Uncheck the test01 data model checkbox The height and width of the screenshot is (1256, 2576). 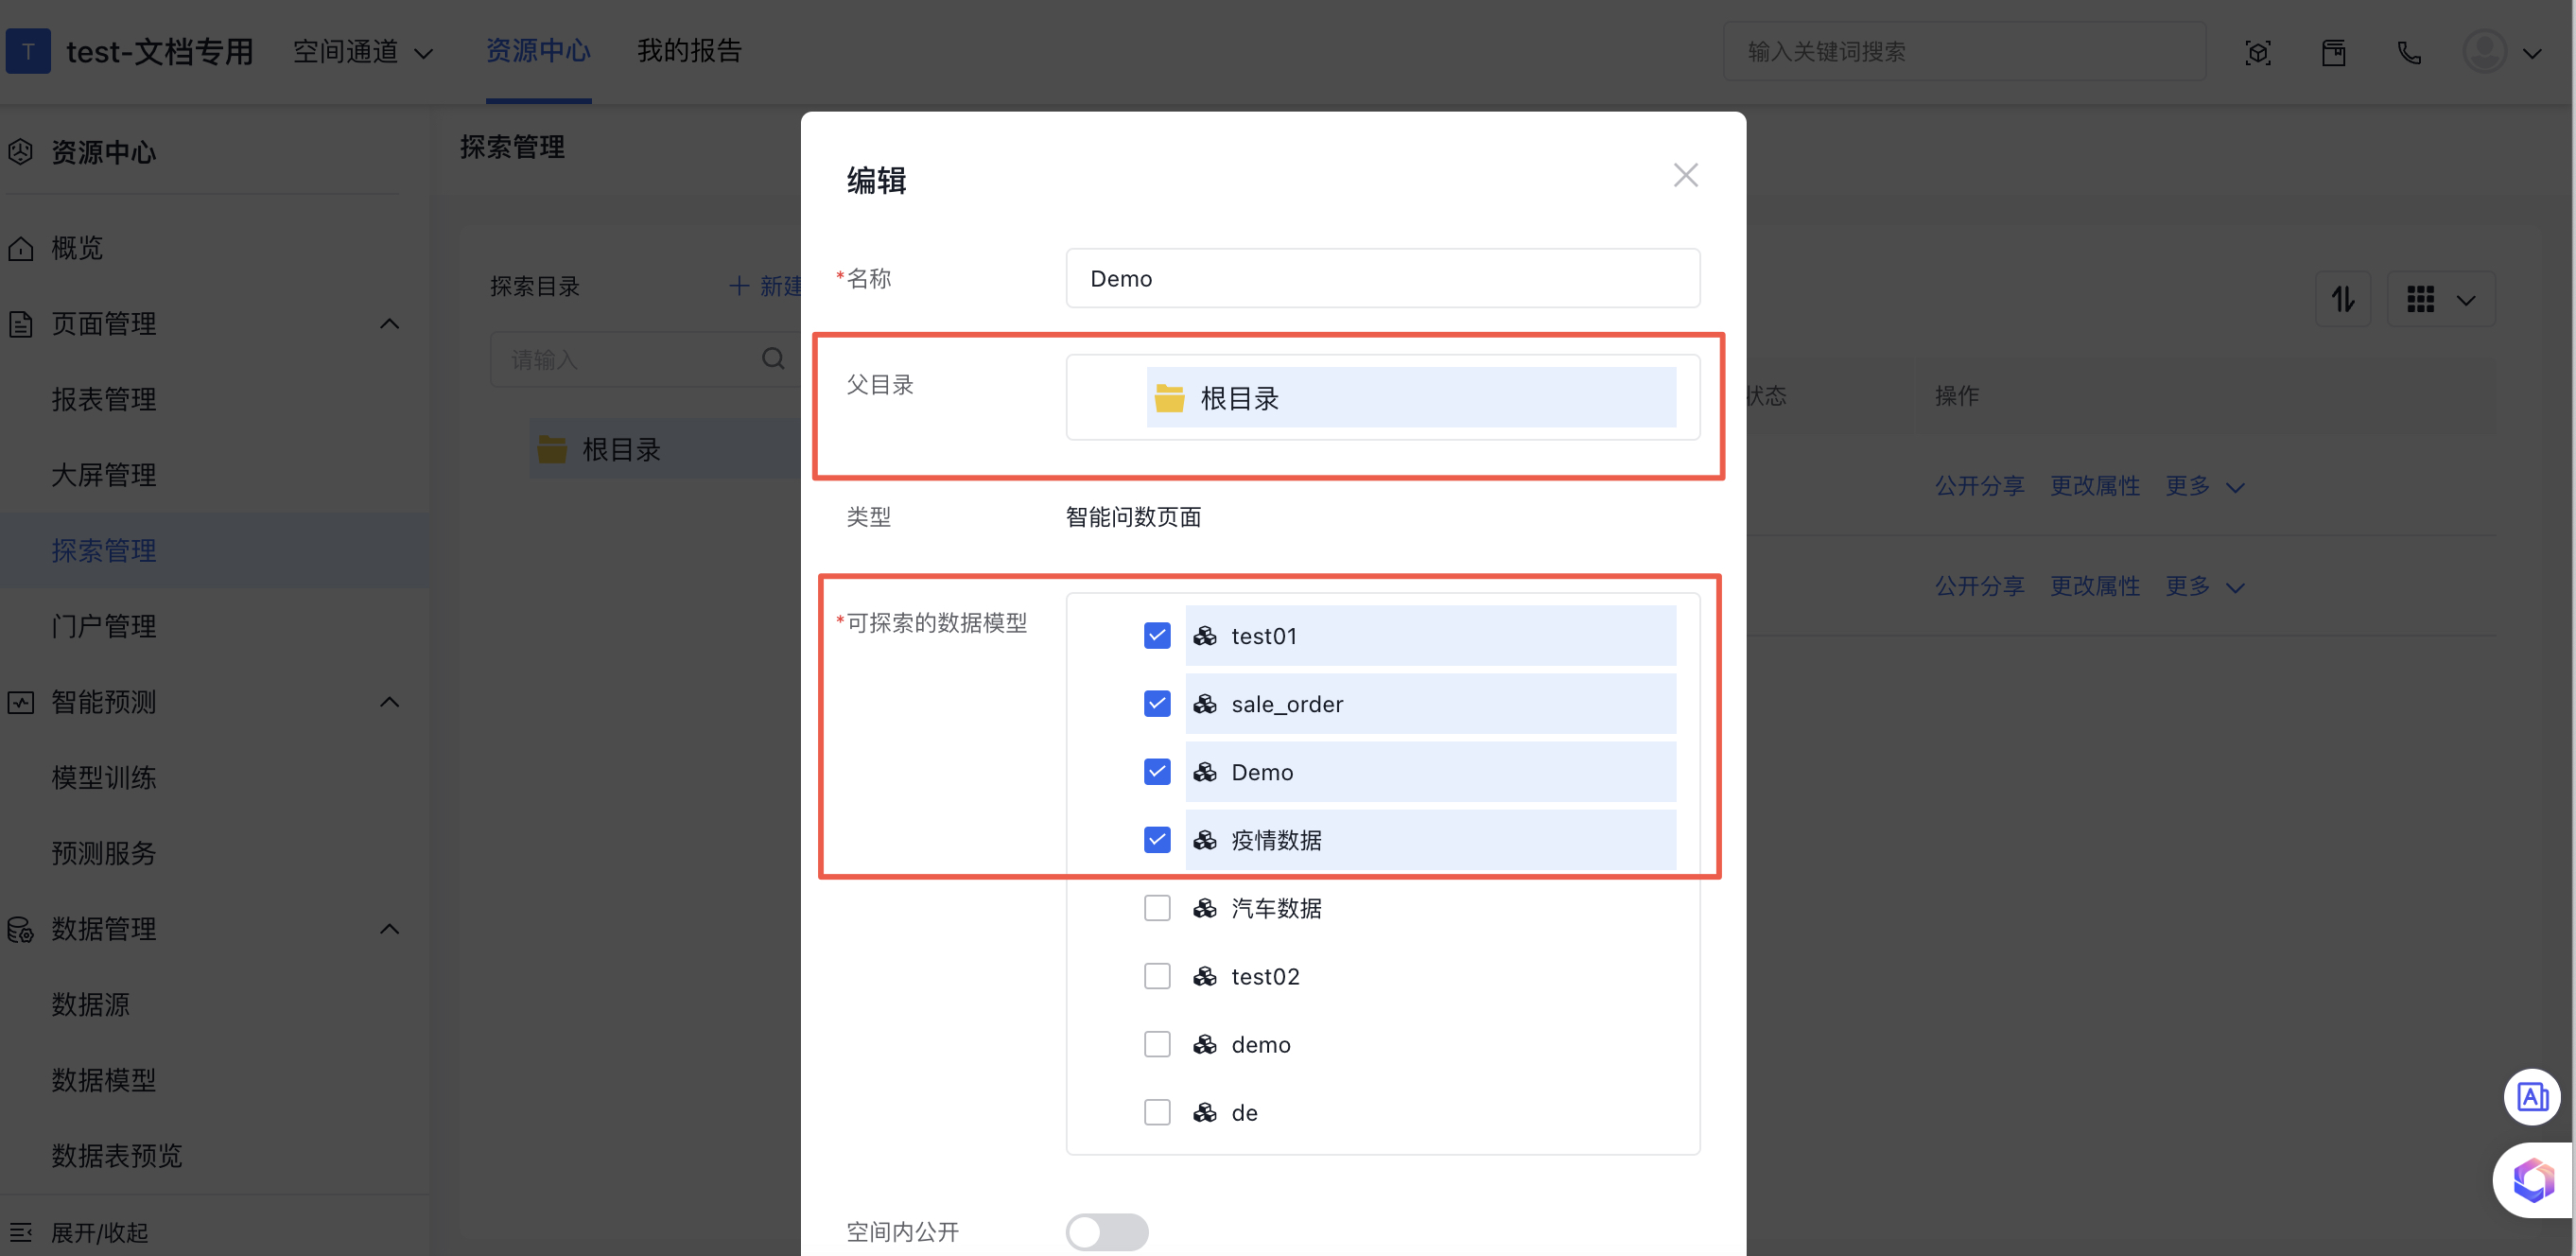click(1157, 636)
